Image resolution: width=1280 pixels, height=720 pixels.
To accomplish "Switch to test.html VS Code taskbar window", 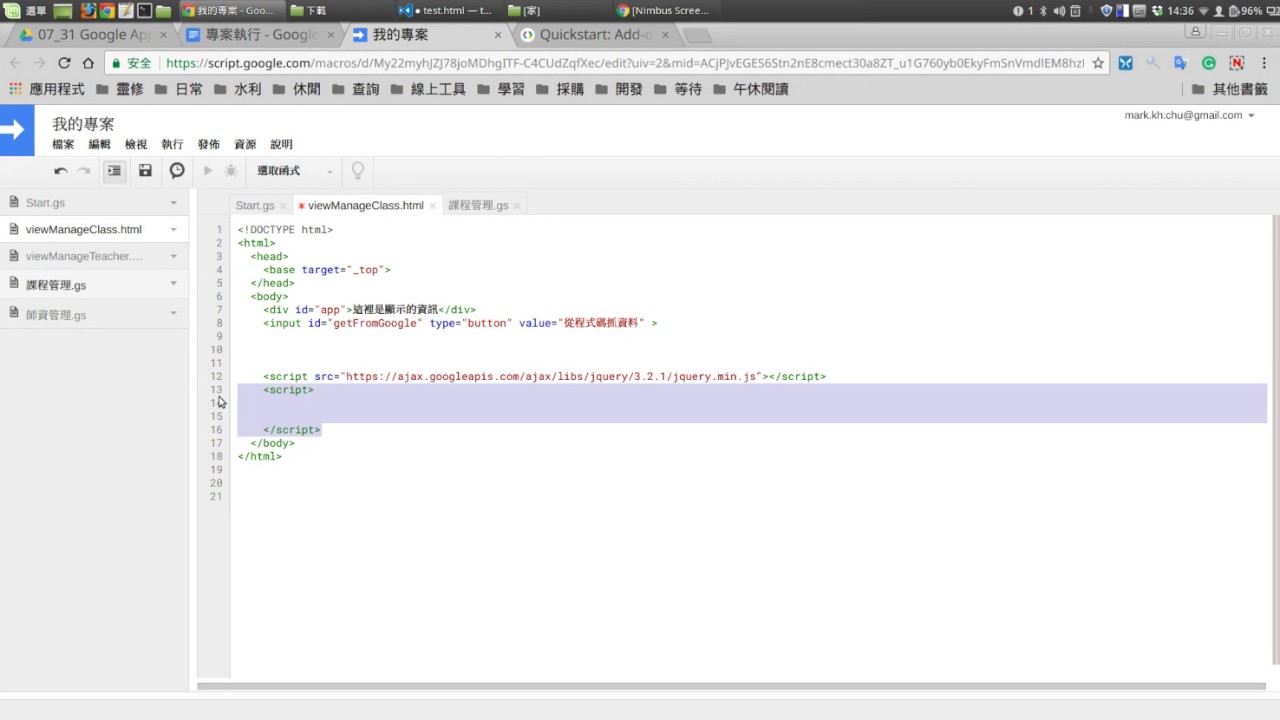I will 446,10.
